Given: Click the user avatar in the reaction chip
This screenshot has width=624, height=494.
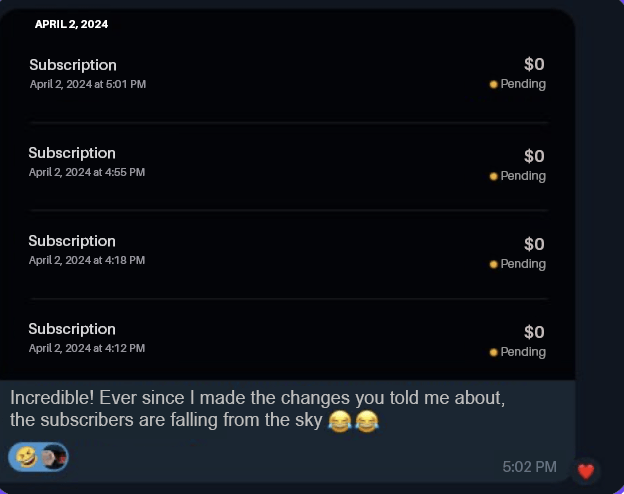Looking at the screenshot, I should click(x=54, y=457).
